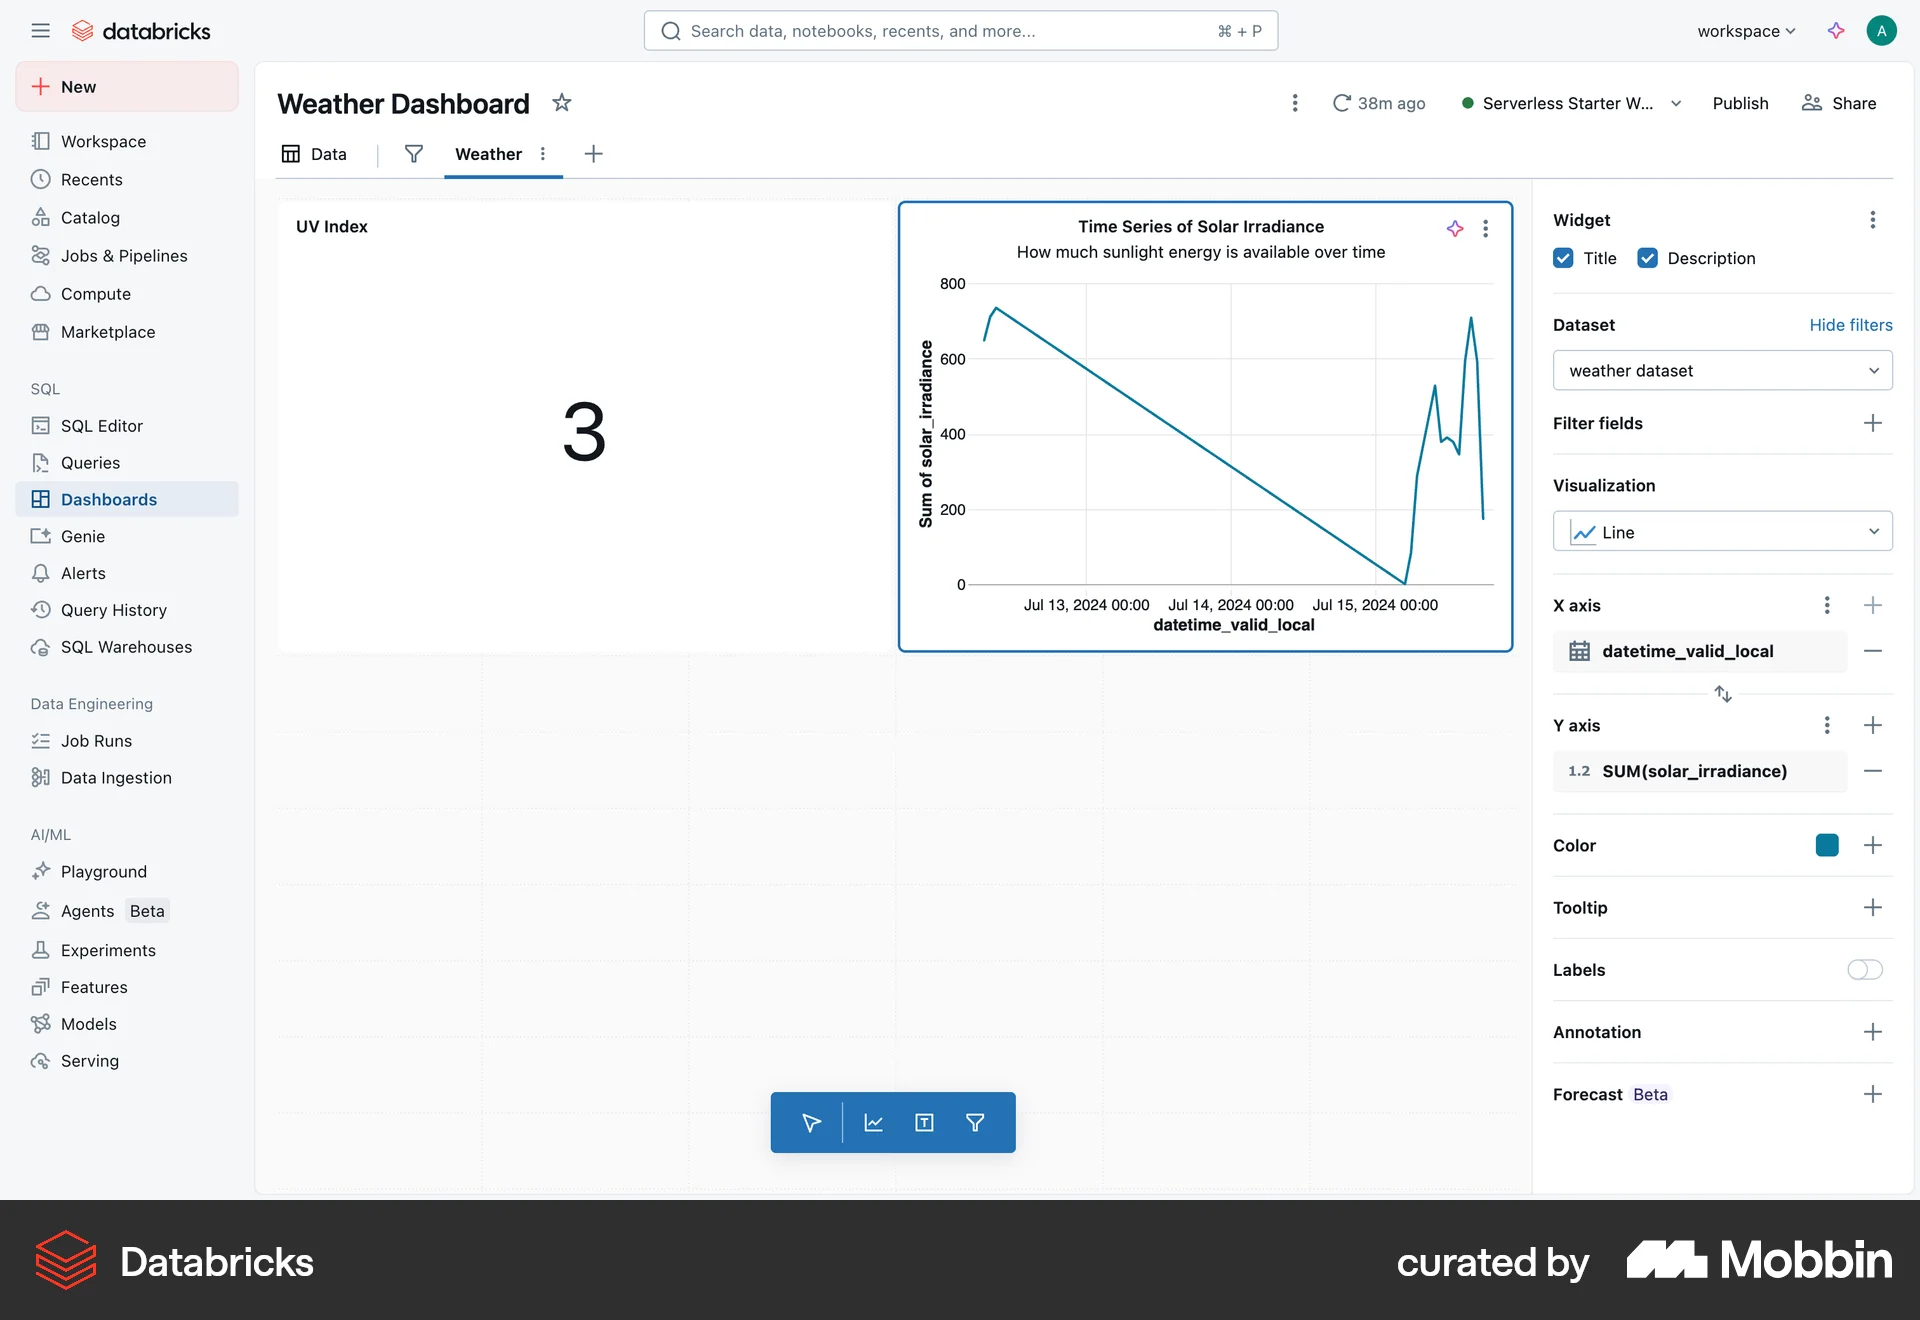Click the search bar at the top

click(x=960, y=30)
